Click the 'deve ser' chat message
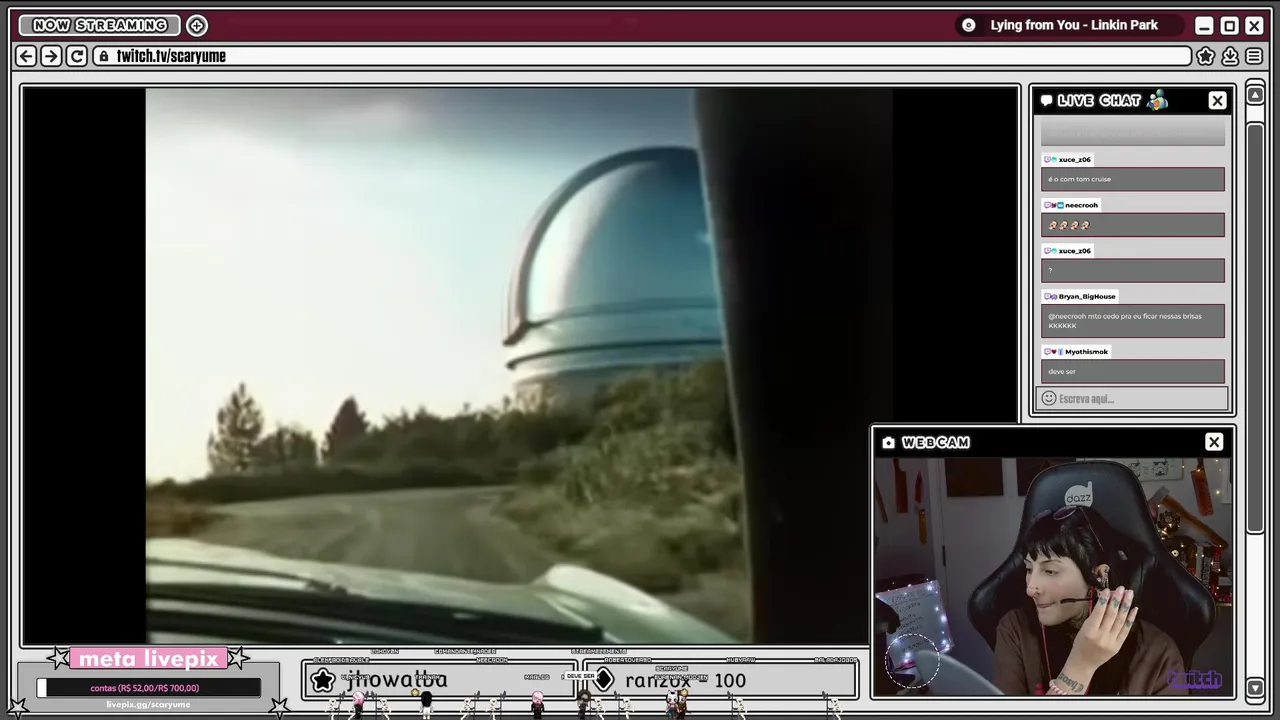Screen dimensions: 1280x720 1132,371
